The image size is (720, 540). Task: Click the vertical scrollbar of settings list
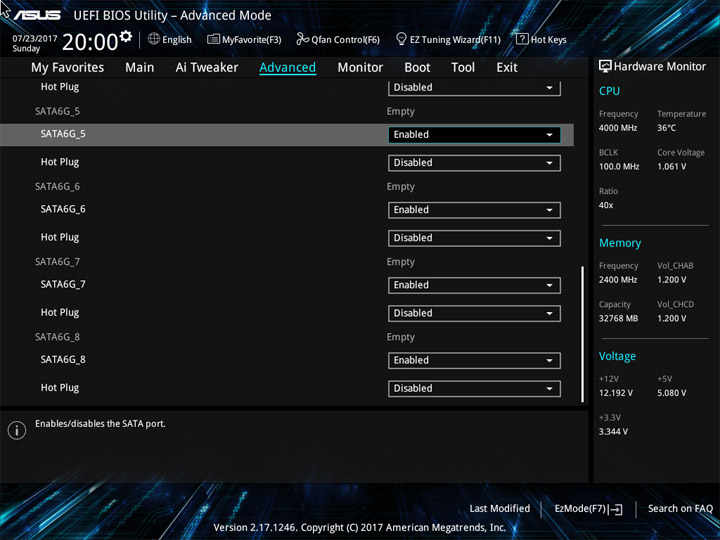click(x=583, y=334)
